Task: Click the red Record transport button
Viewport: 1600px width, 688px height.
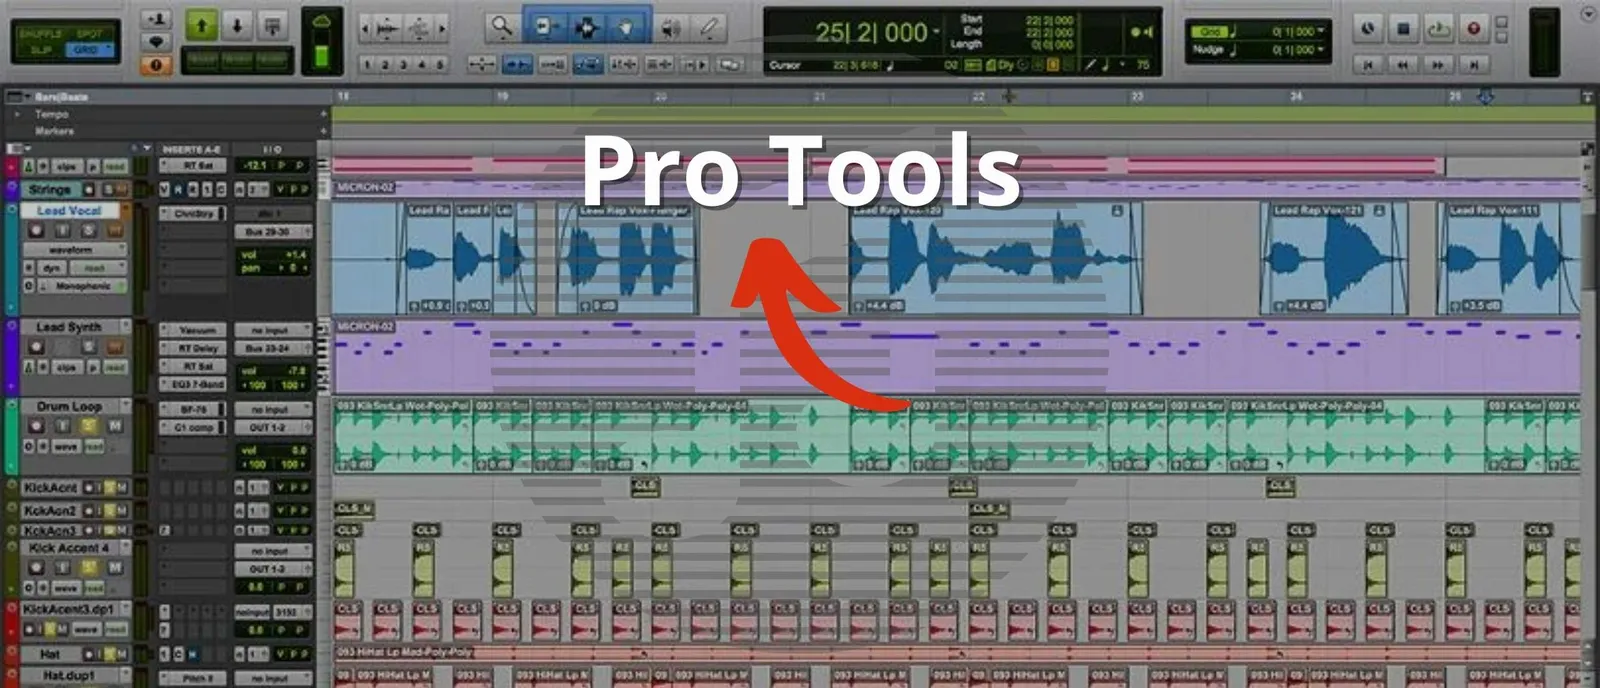Action: click(x=1473, y=29)
